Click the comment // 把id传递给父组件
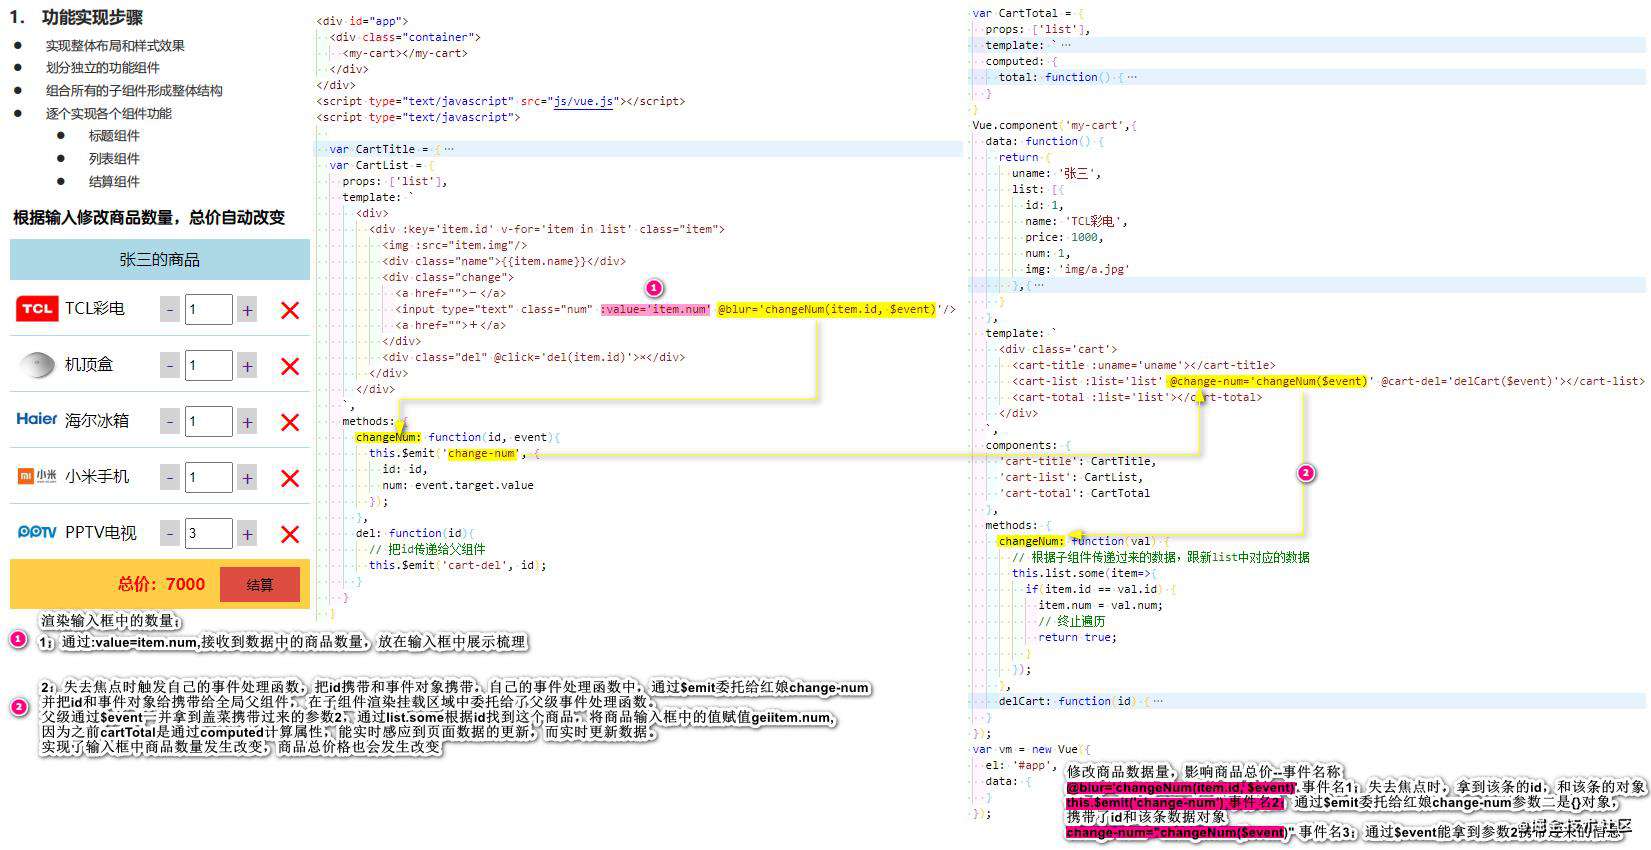The width and height of the screenshot is (1651, 850). 427,549
